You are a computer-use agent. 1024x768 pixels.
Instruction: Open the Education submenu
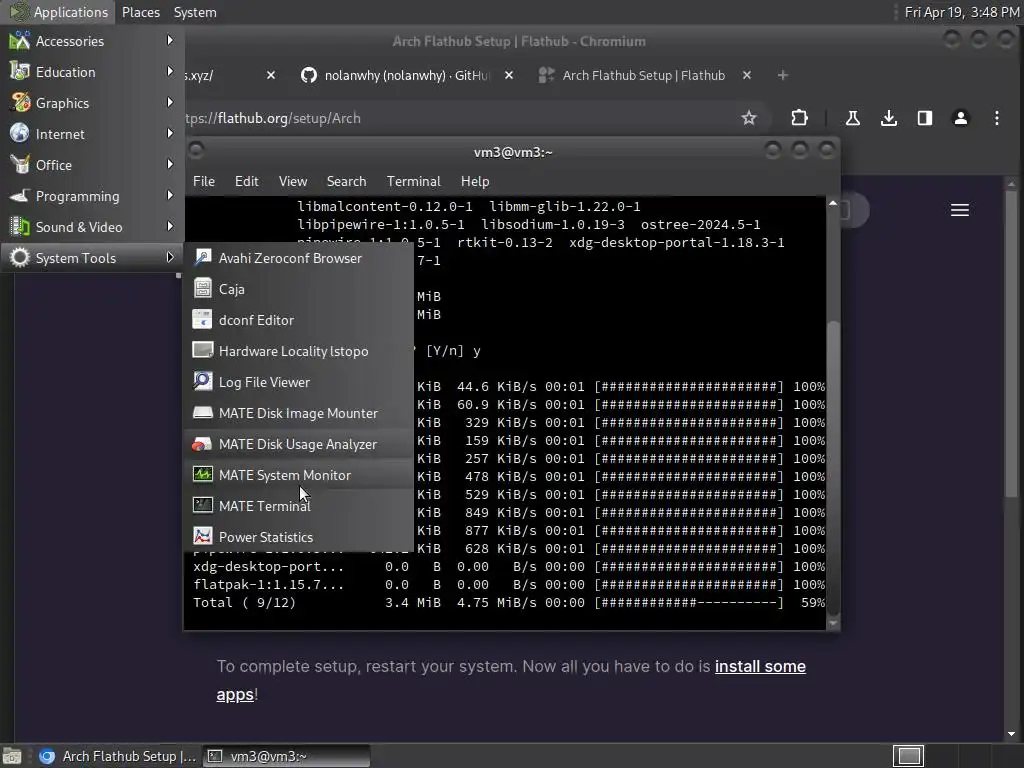pos(92,72)
